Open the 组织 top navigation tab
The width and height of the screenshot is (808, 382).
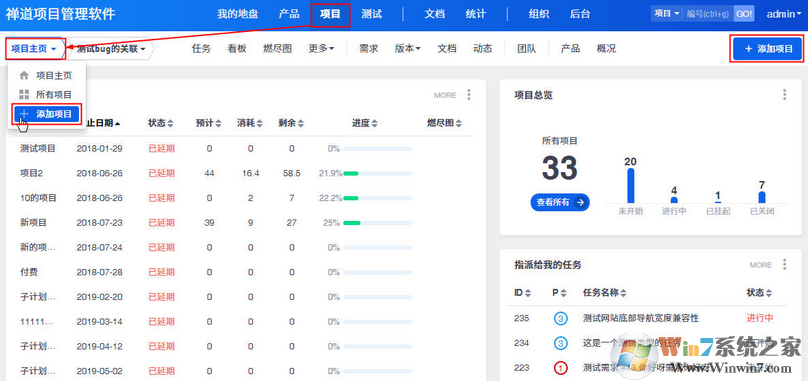tap(538, 14)
